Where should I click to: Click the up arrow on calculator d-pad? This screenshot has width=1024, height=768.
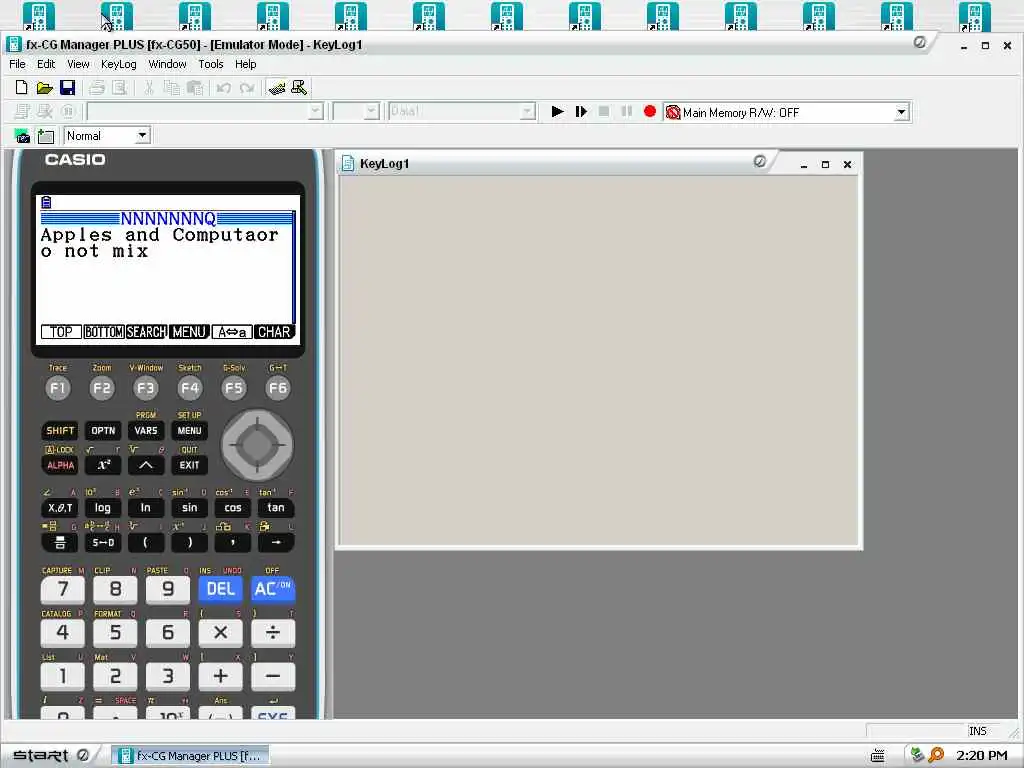coord(257,424)
